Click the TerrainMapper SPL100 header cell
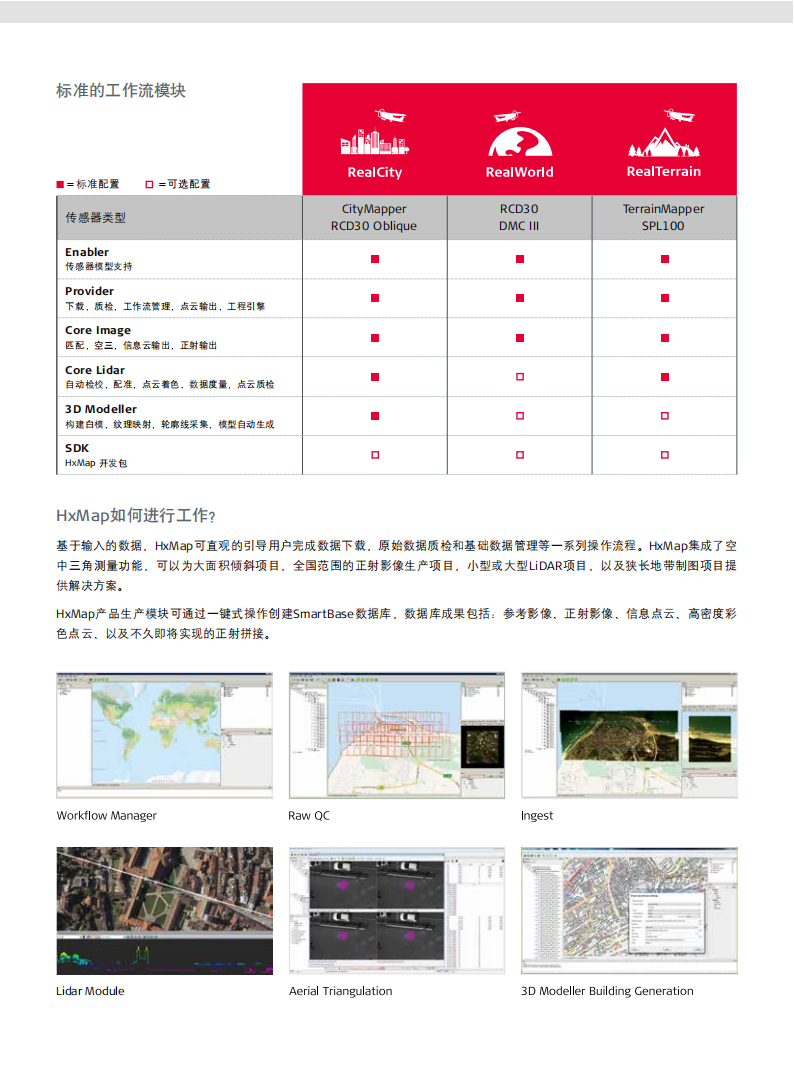Viewport: 794px width, 1077px height. [664, 218]
